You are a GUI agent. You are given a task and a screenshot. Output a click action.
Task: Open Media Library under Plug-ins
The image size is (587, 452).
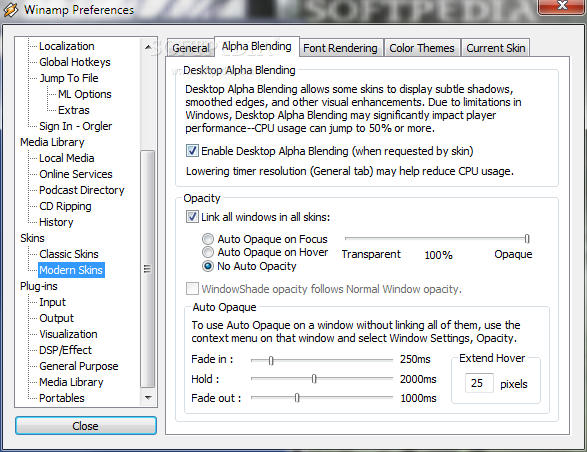71,382
